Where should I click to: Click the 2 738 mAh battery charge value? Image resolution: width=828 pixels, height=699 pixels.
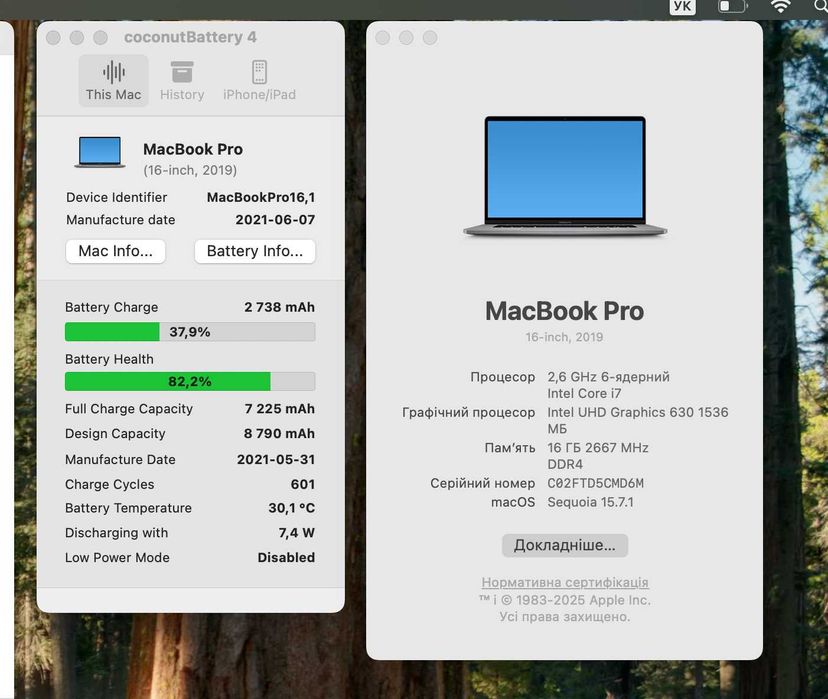tap(279, 307)
